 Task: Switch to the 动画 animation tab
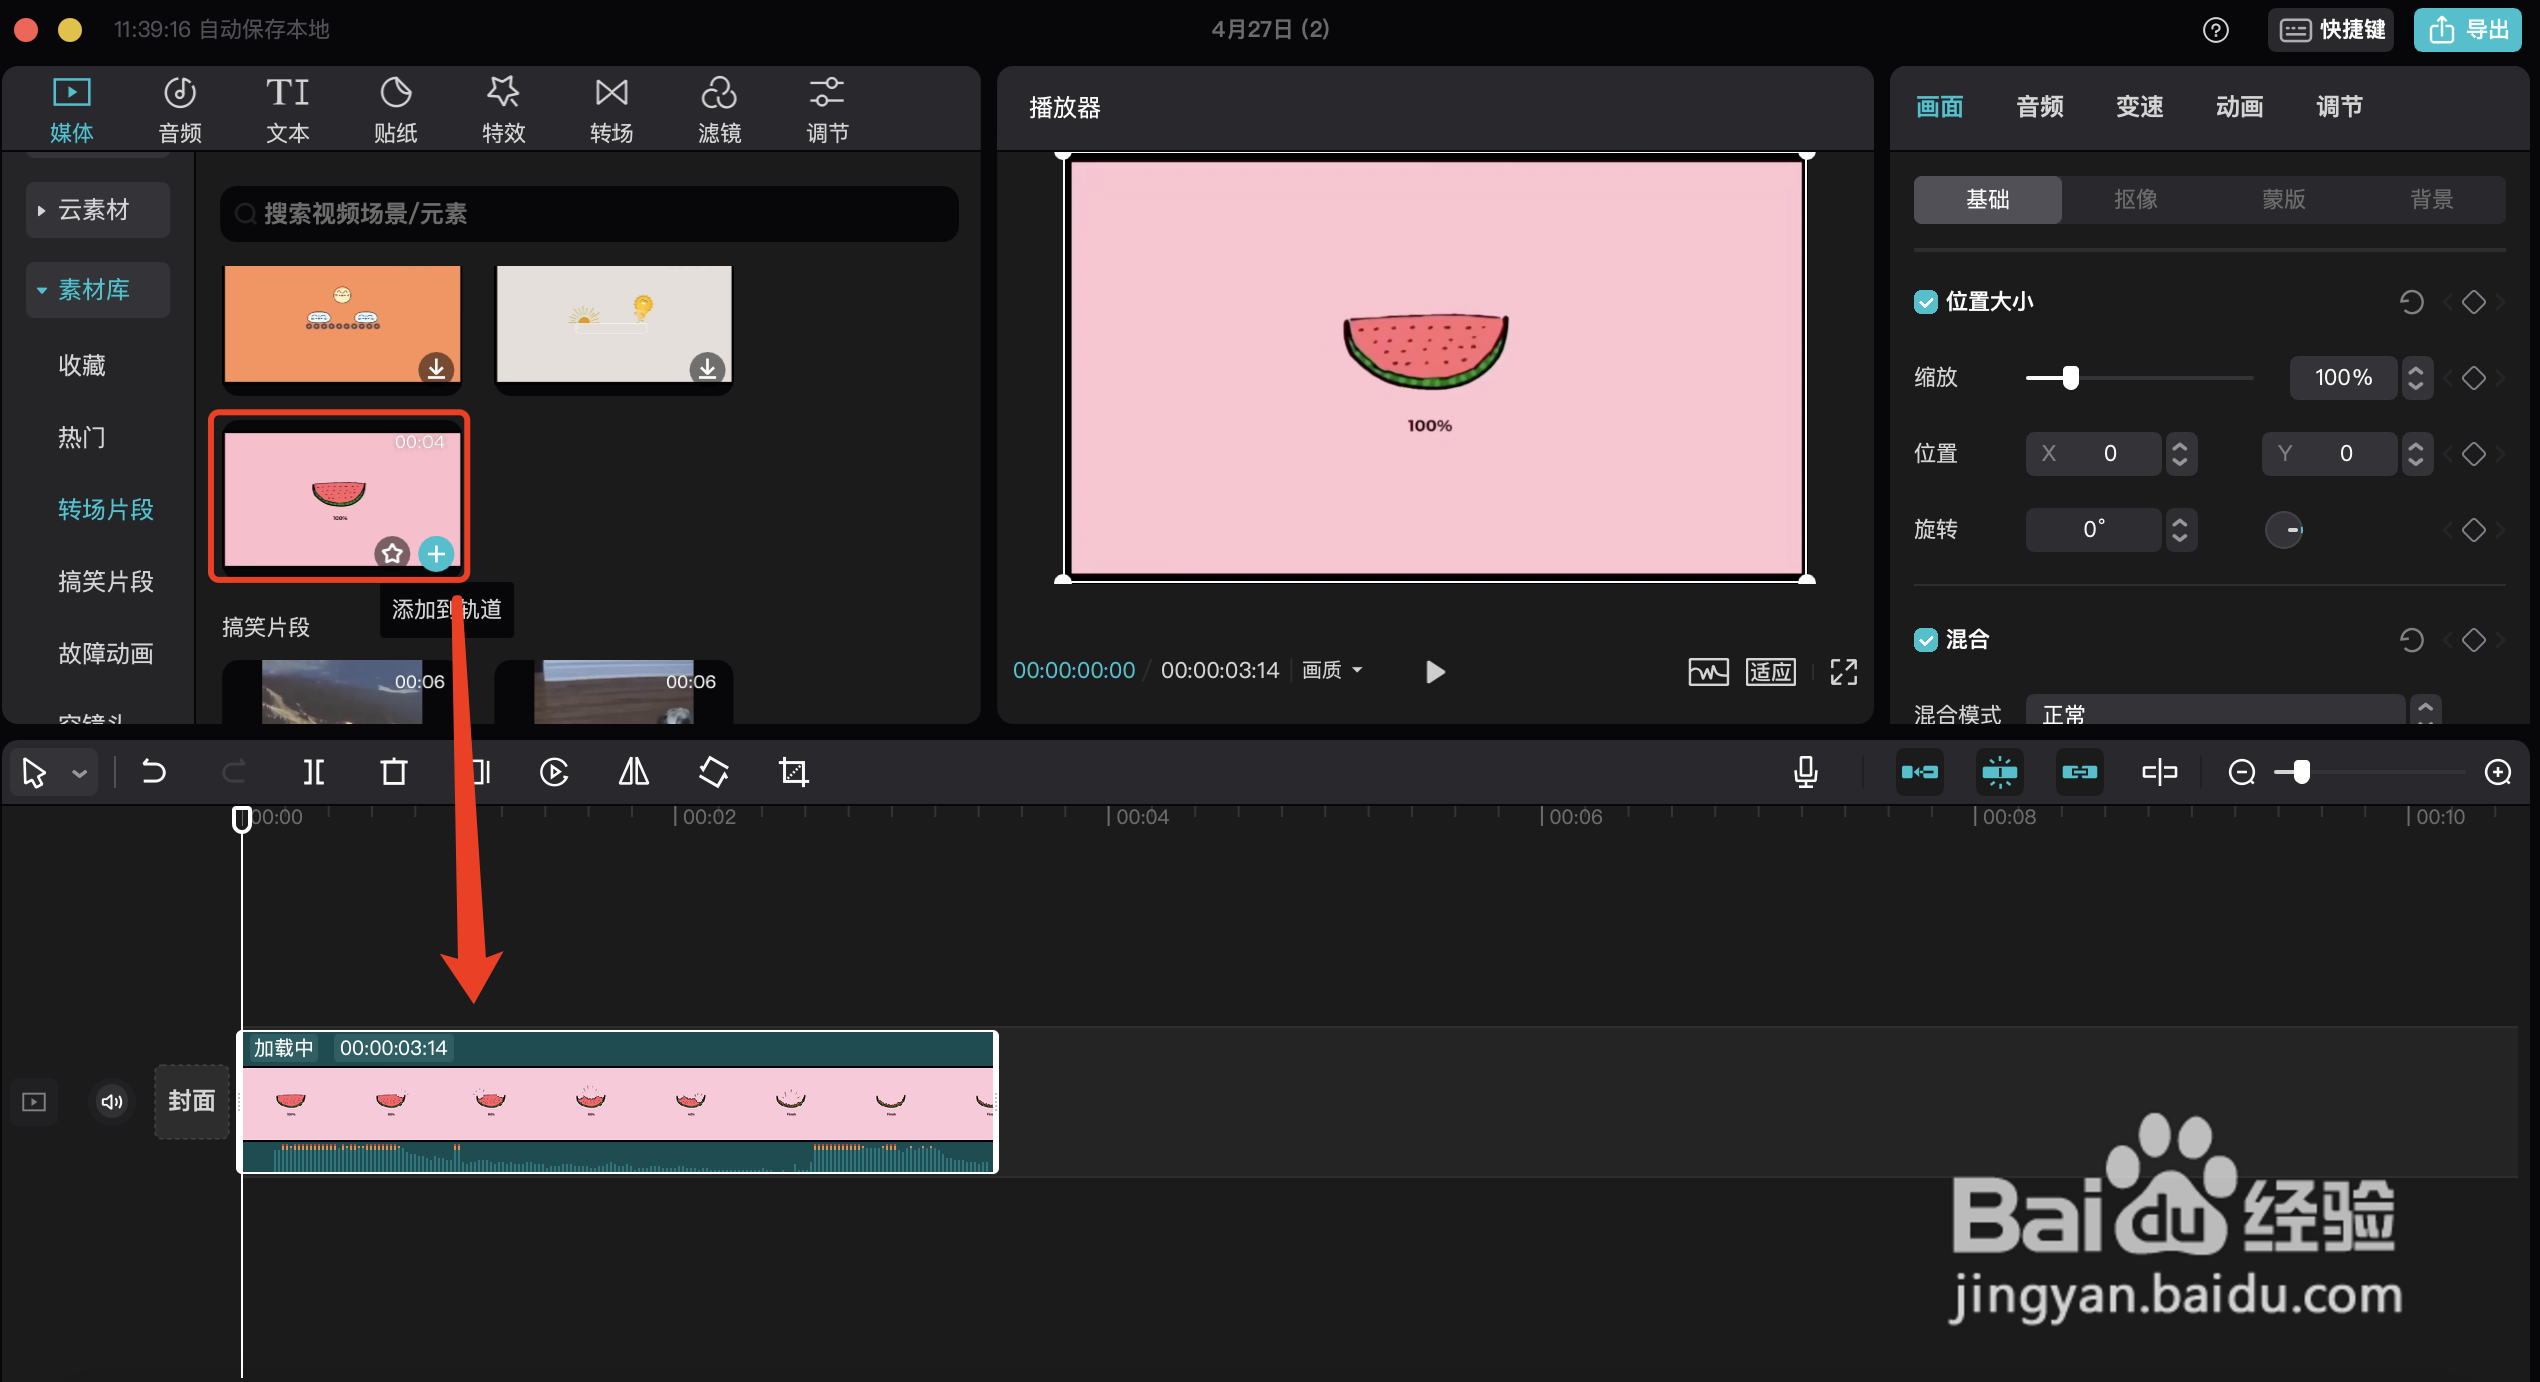coord(2239,106)
